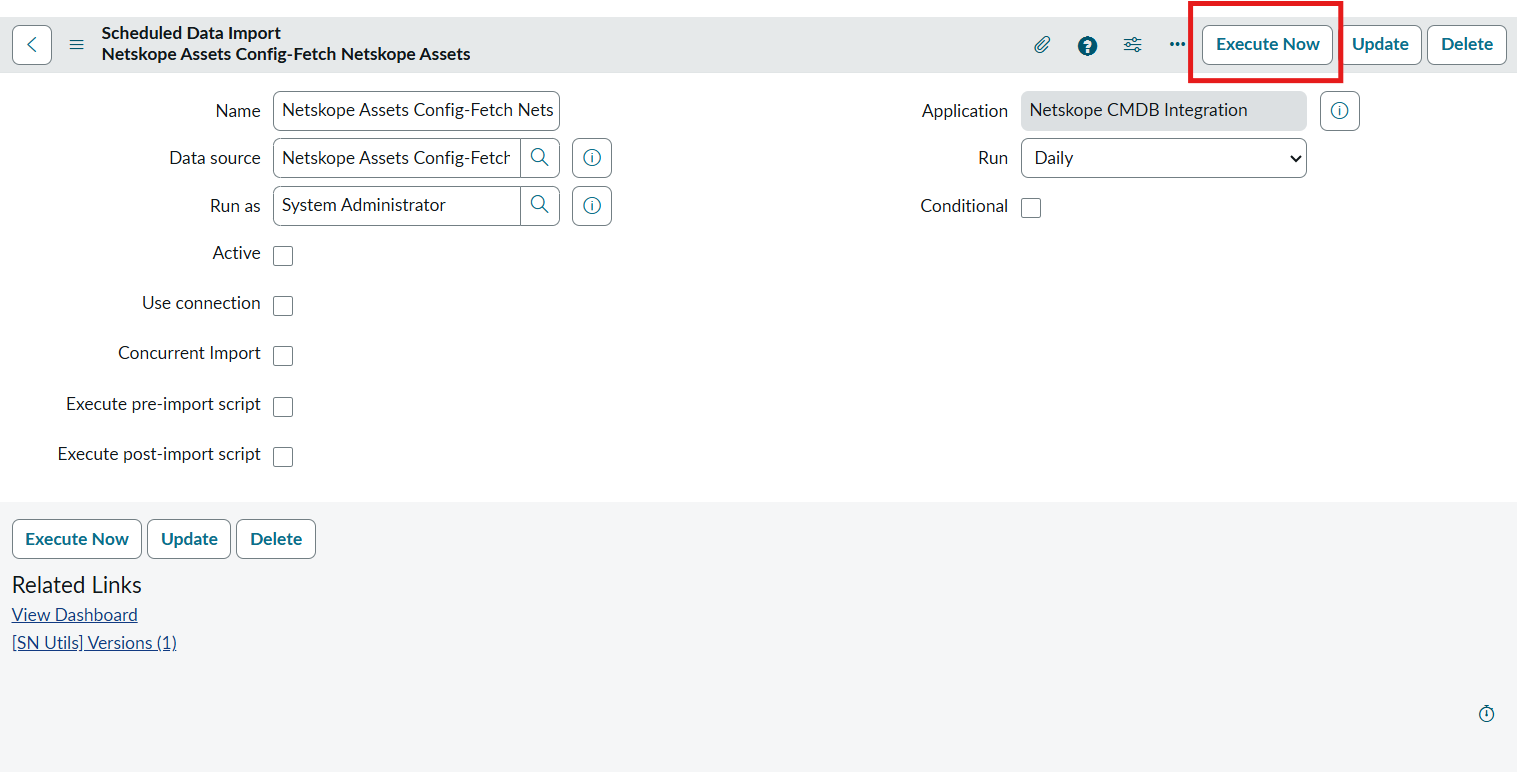1517x772 pixels.
Task: Open more options ellipsis in header
Action: coord(1177,45)
